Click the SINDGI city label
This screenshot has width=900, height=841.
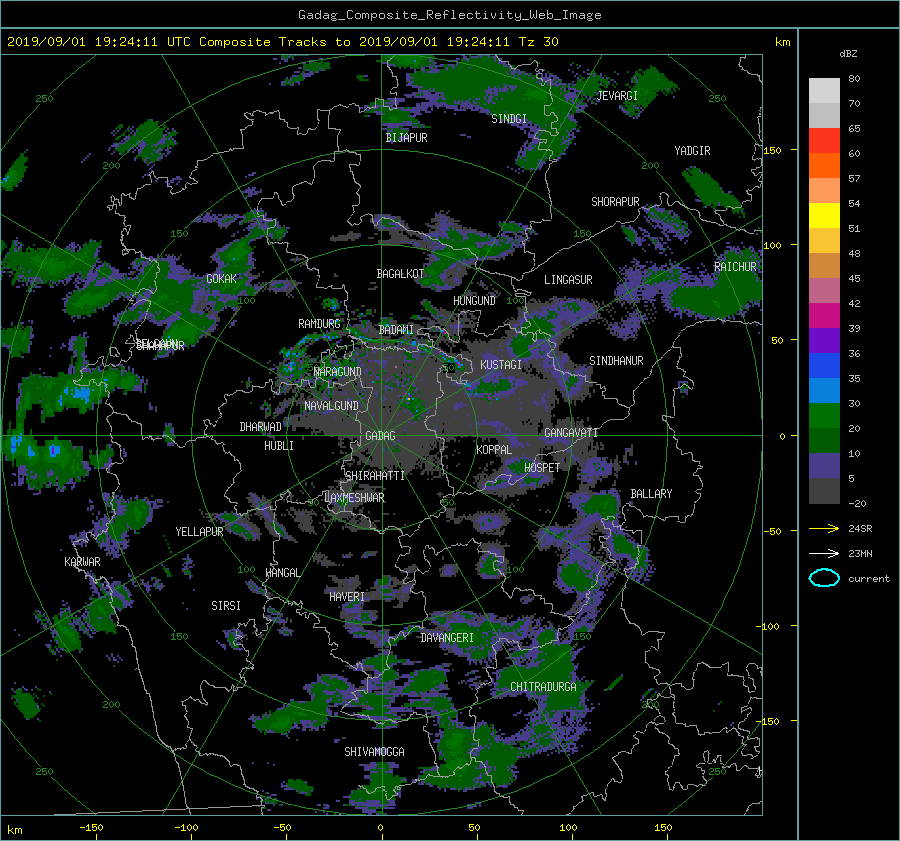click(x=509, y=119)
